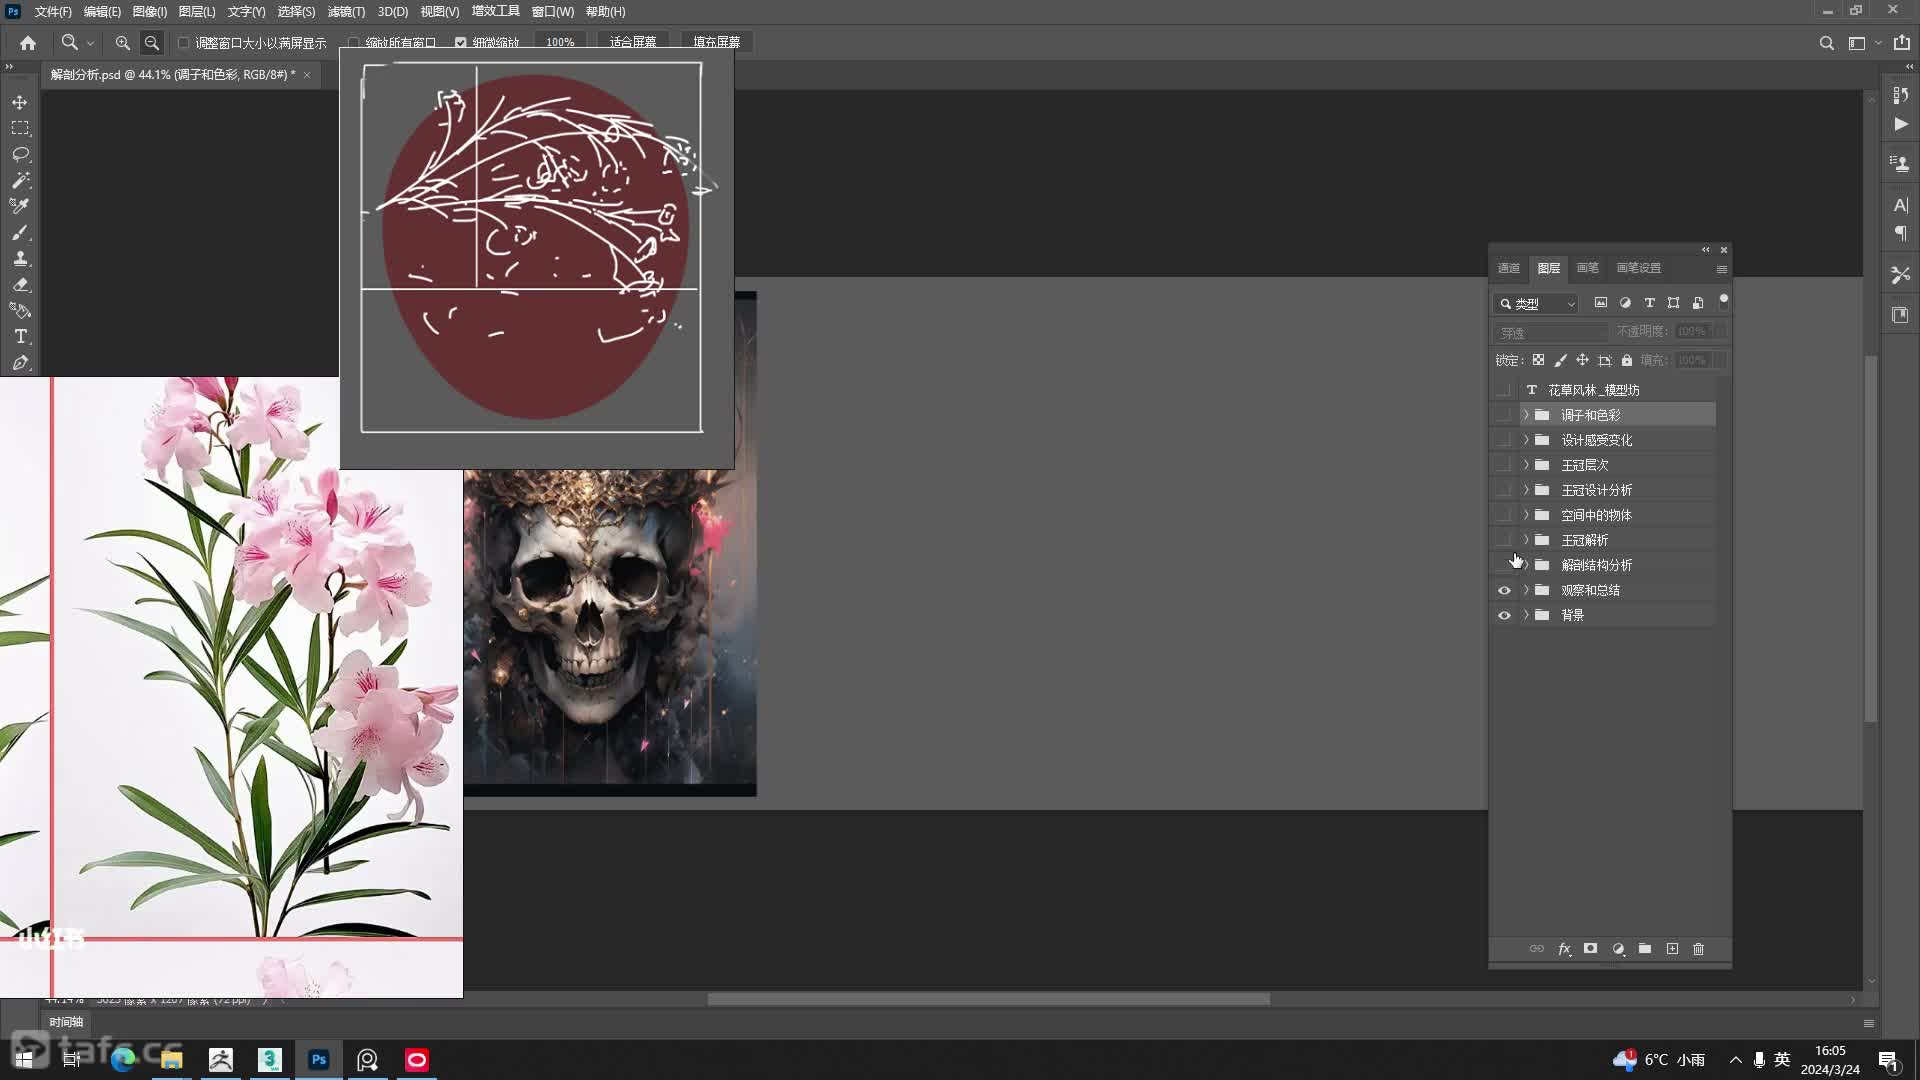This screenshot has width=1920, height=1080.
Task: Switch to the 画笔设置 tab
Action: click(x=1638, y=268)
